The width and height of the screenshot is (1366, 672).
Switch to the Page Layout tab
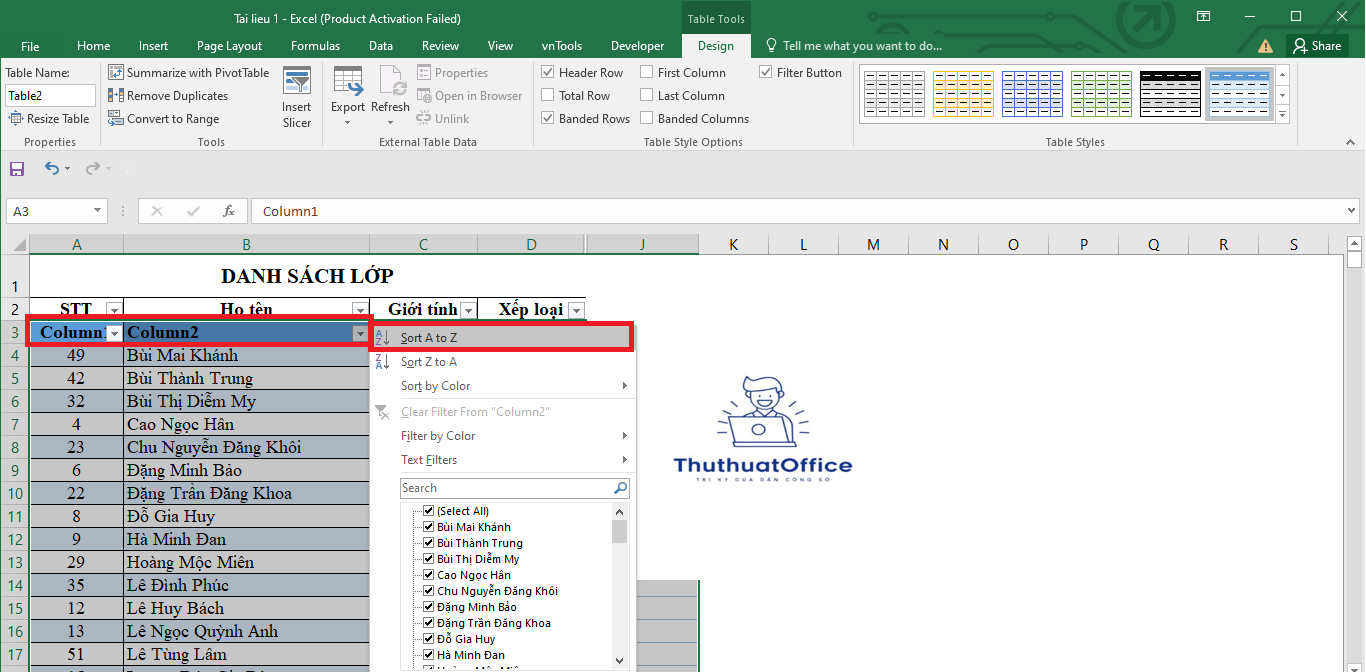[x=229, y=46]
